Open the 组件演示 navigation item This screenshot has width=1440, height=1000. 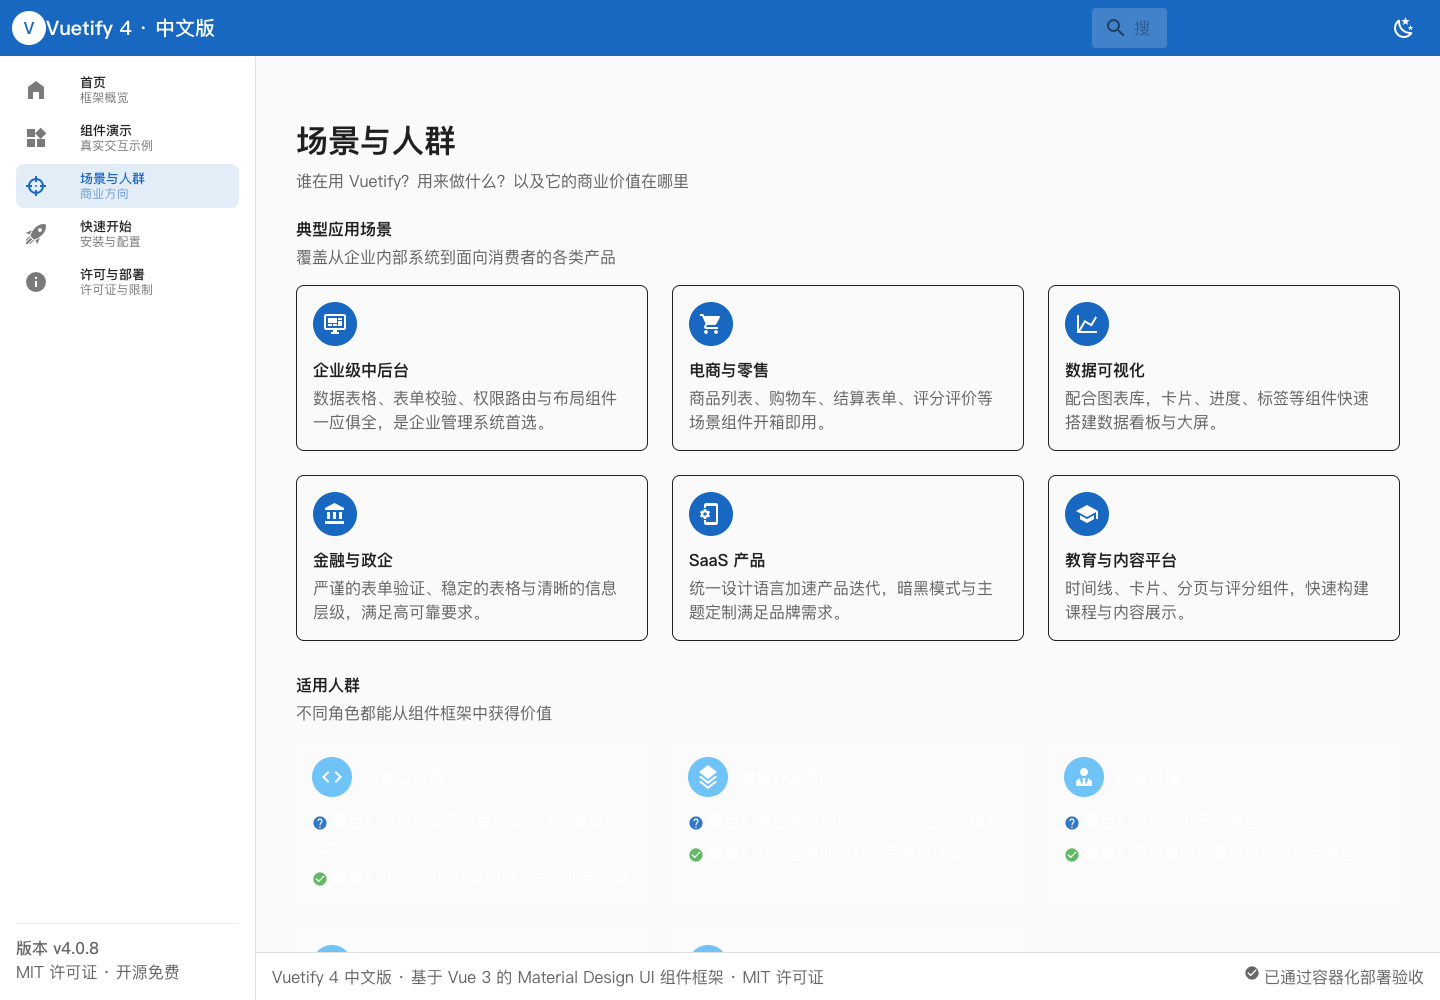click(x=127, y=138)
